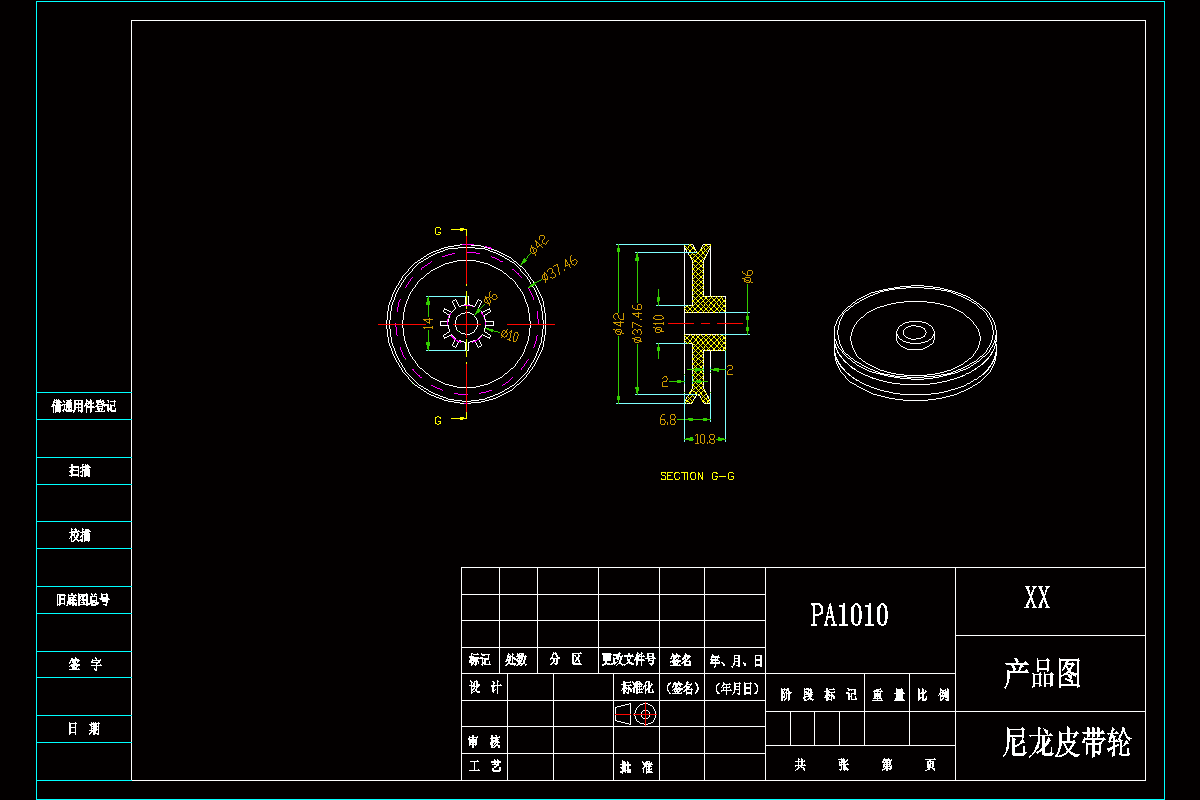Select the '重 量' cell
This screenshot has width=1200, height=800.
(x=887, y=693)
